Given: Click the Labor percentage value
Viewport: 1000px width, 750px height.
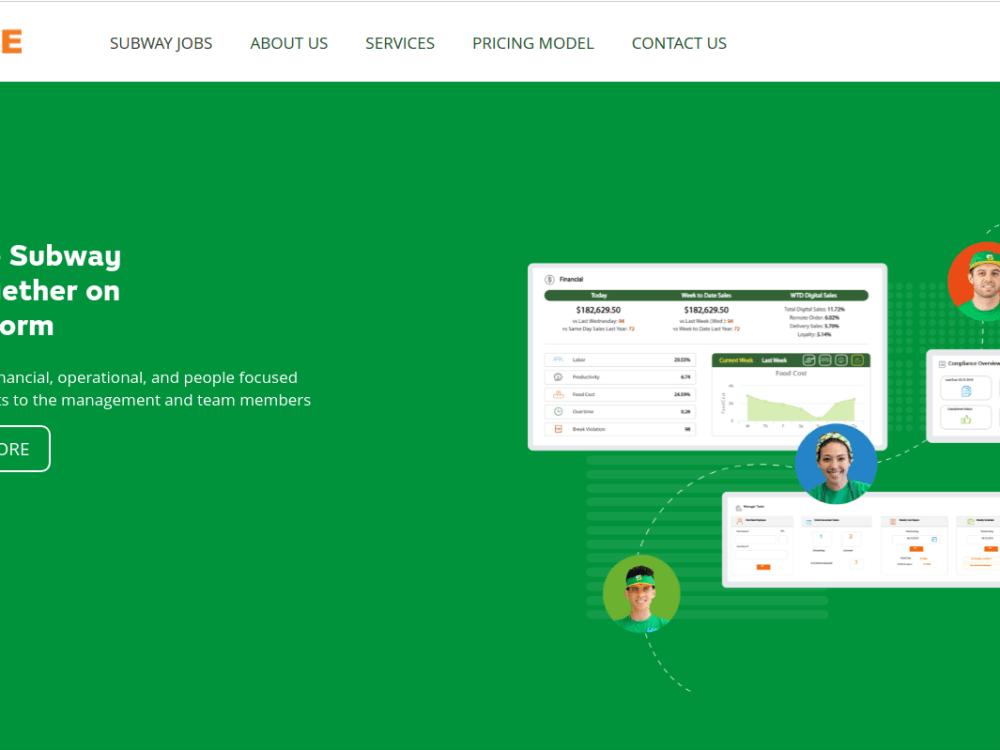Looking at the screenshot, I should 682,360.
